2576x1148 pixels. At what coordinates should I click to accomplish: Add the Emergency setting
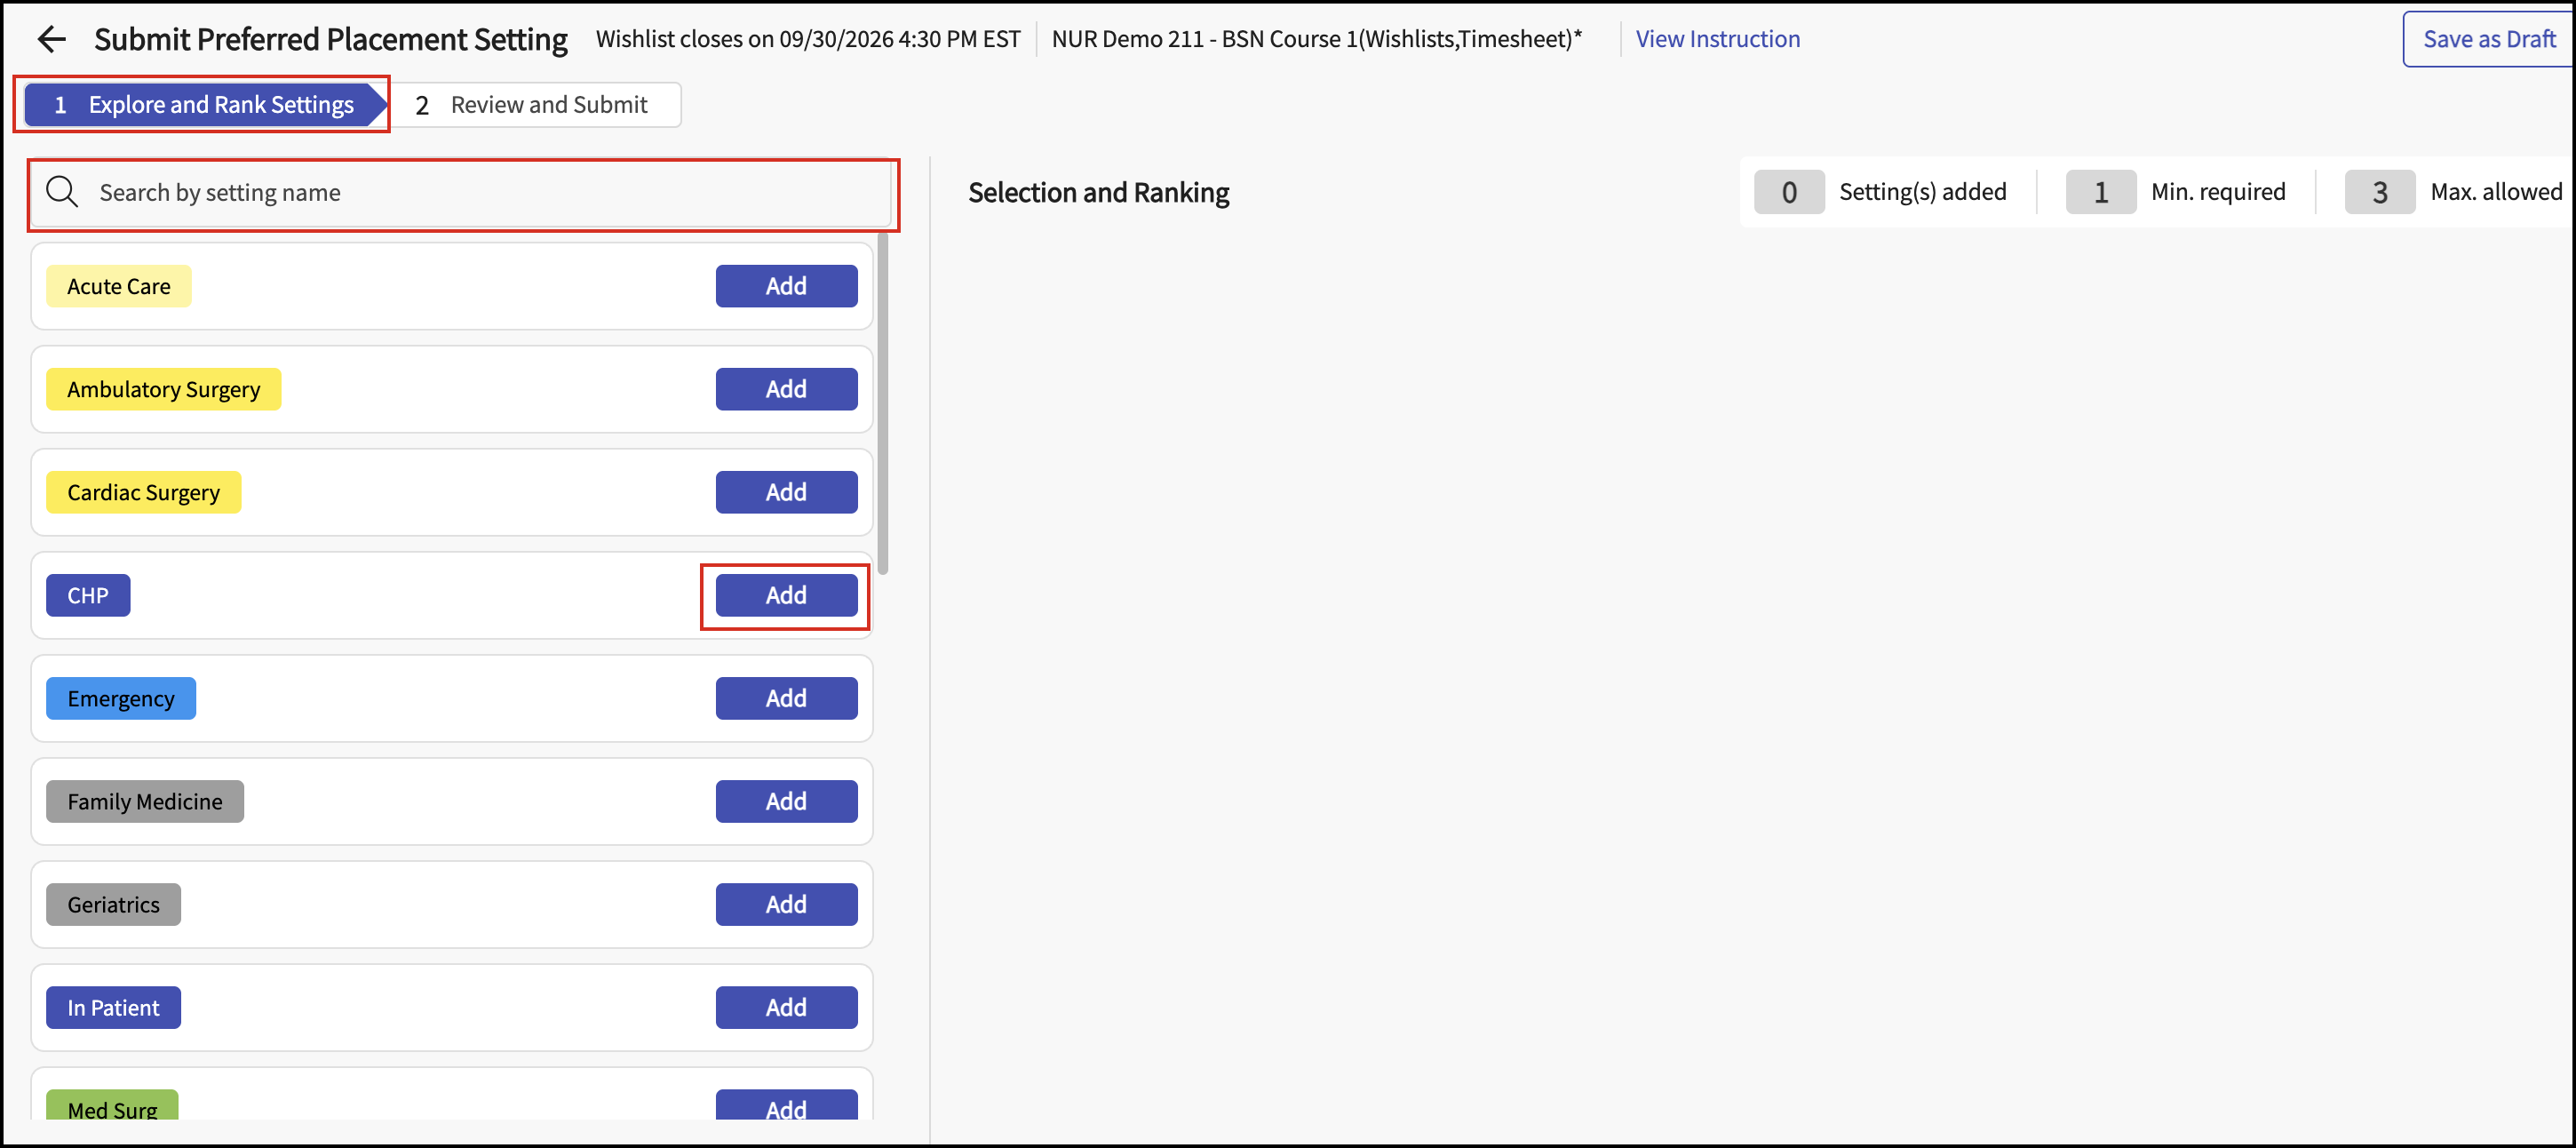[786, 698]
